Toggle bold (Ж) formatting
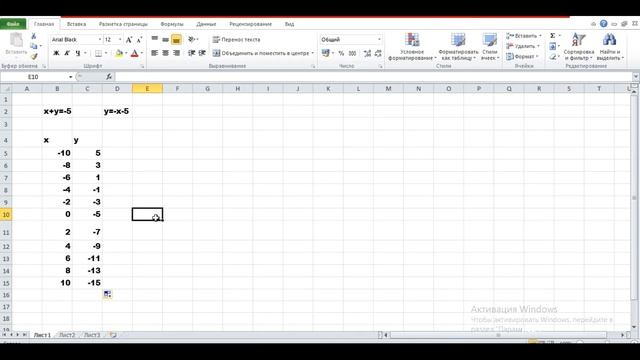This screenshot has width=640, height=360. [x=56, y=53]
